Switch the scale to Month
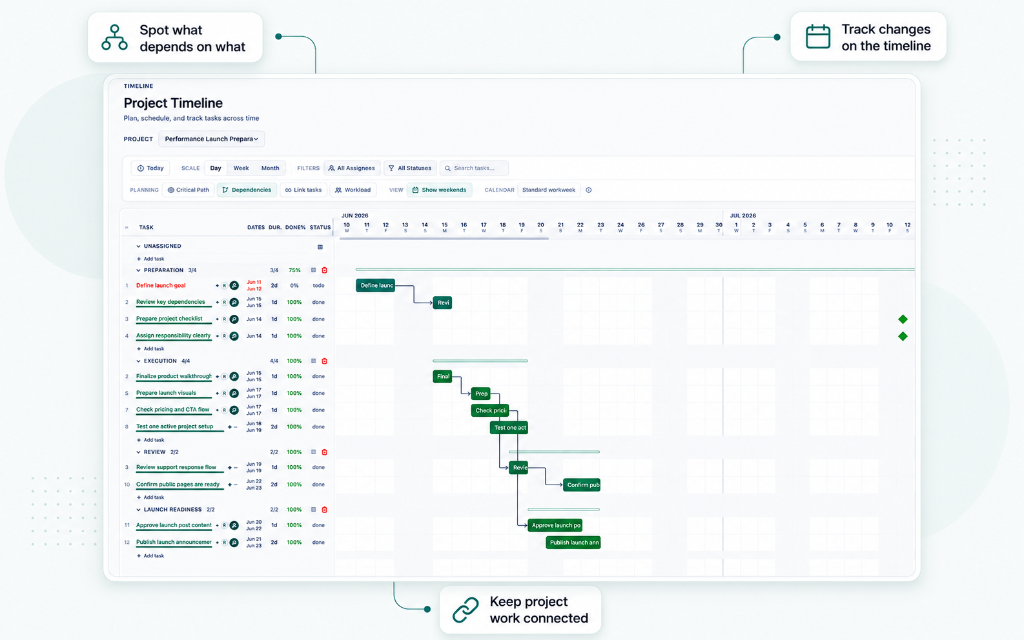Screen dimensions: 1024x640 coord(270,168)
